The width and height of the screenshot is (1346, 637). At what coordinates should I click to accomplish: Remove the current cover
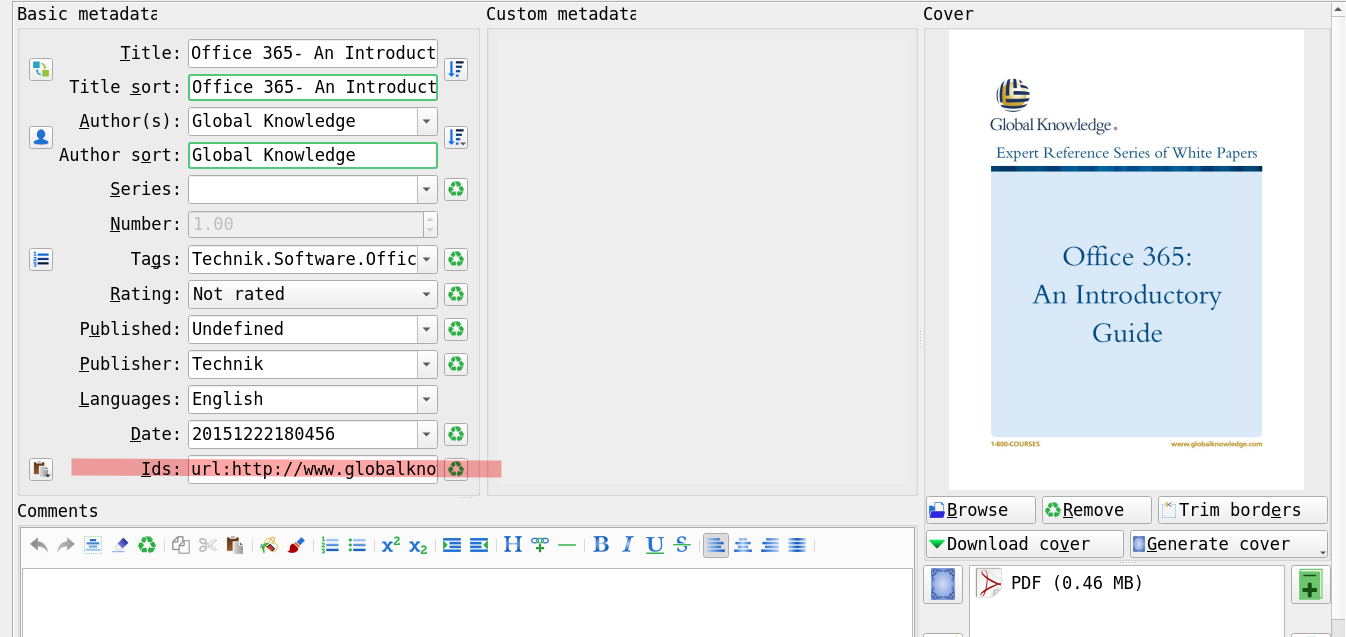1096,510
